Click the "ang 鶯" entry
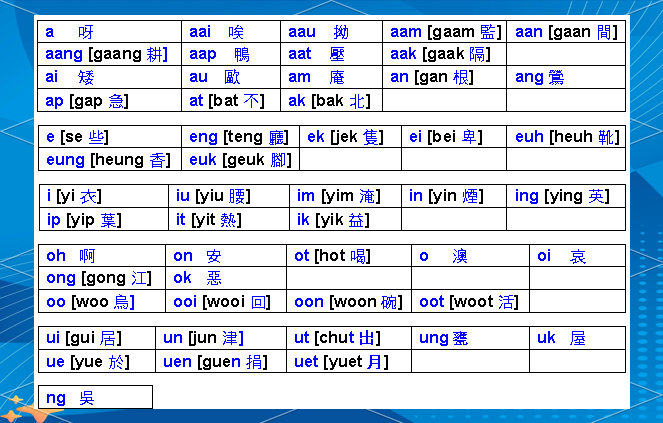 pyautogui.click(x=540, y=77)
